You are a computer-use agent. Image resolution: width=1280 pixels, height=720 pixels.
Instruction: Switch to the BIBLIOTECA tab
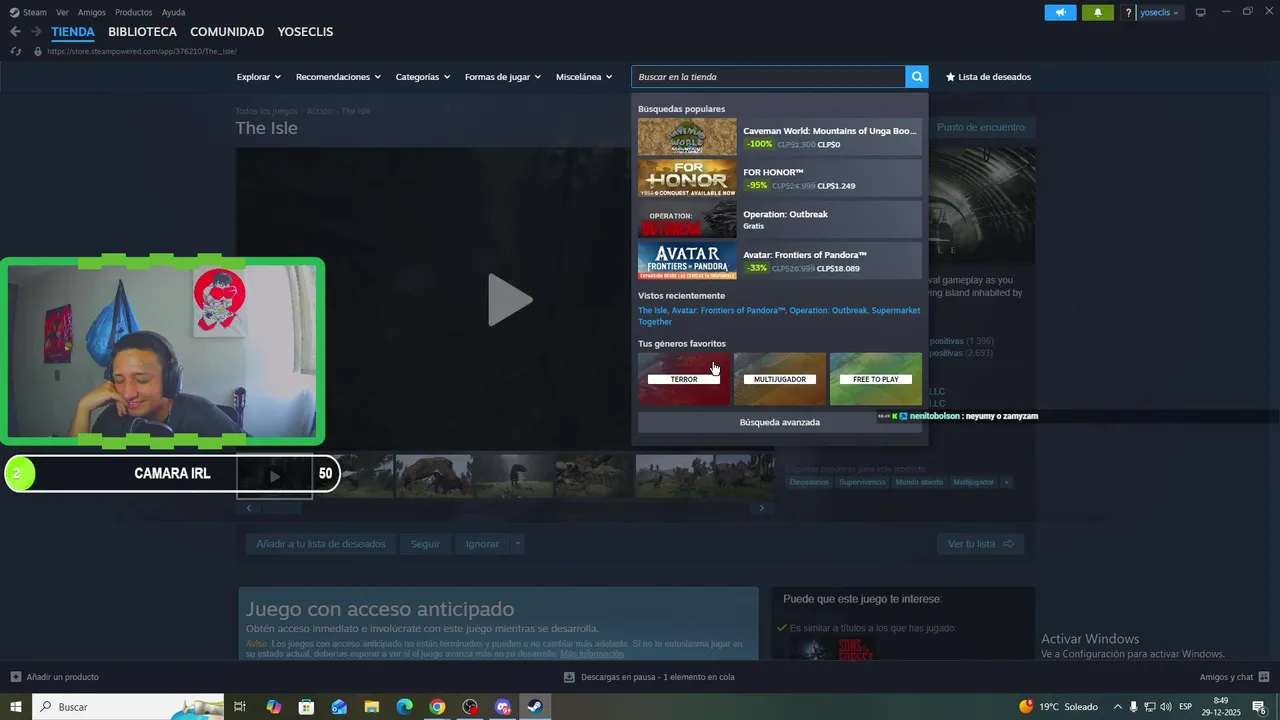coord(142,32)
